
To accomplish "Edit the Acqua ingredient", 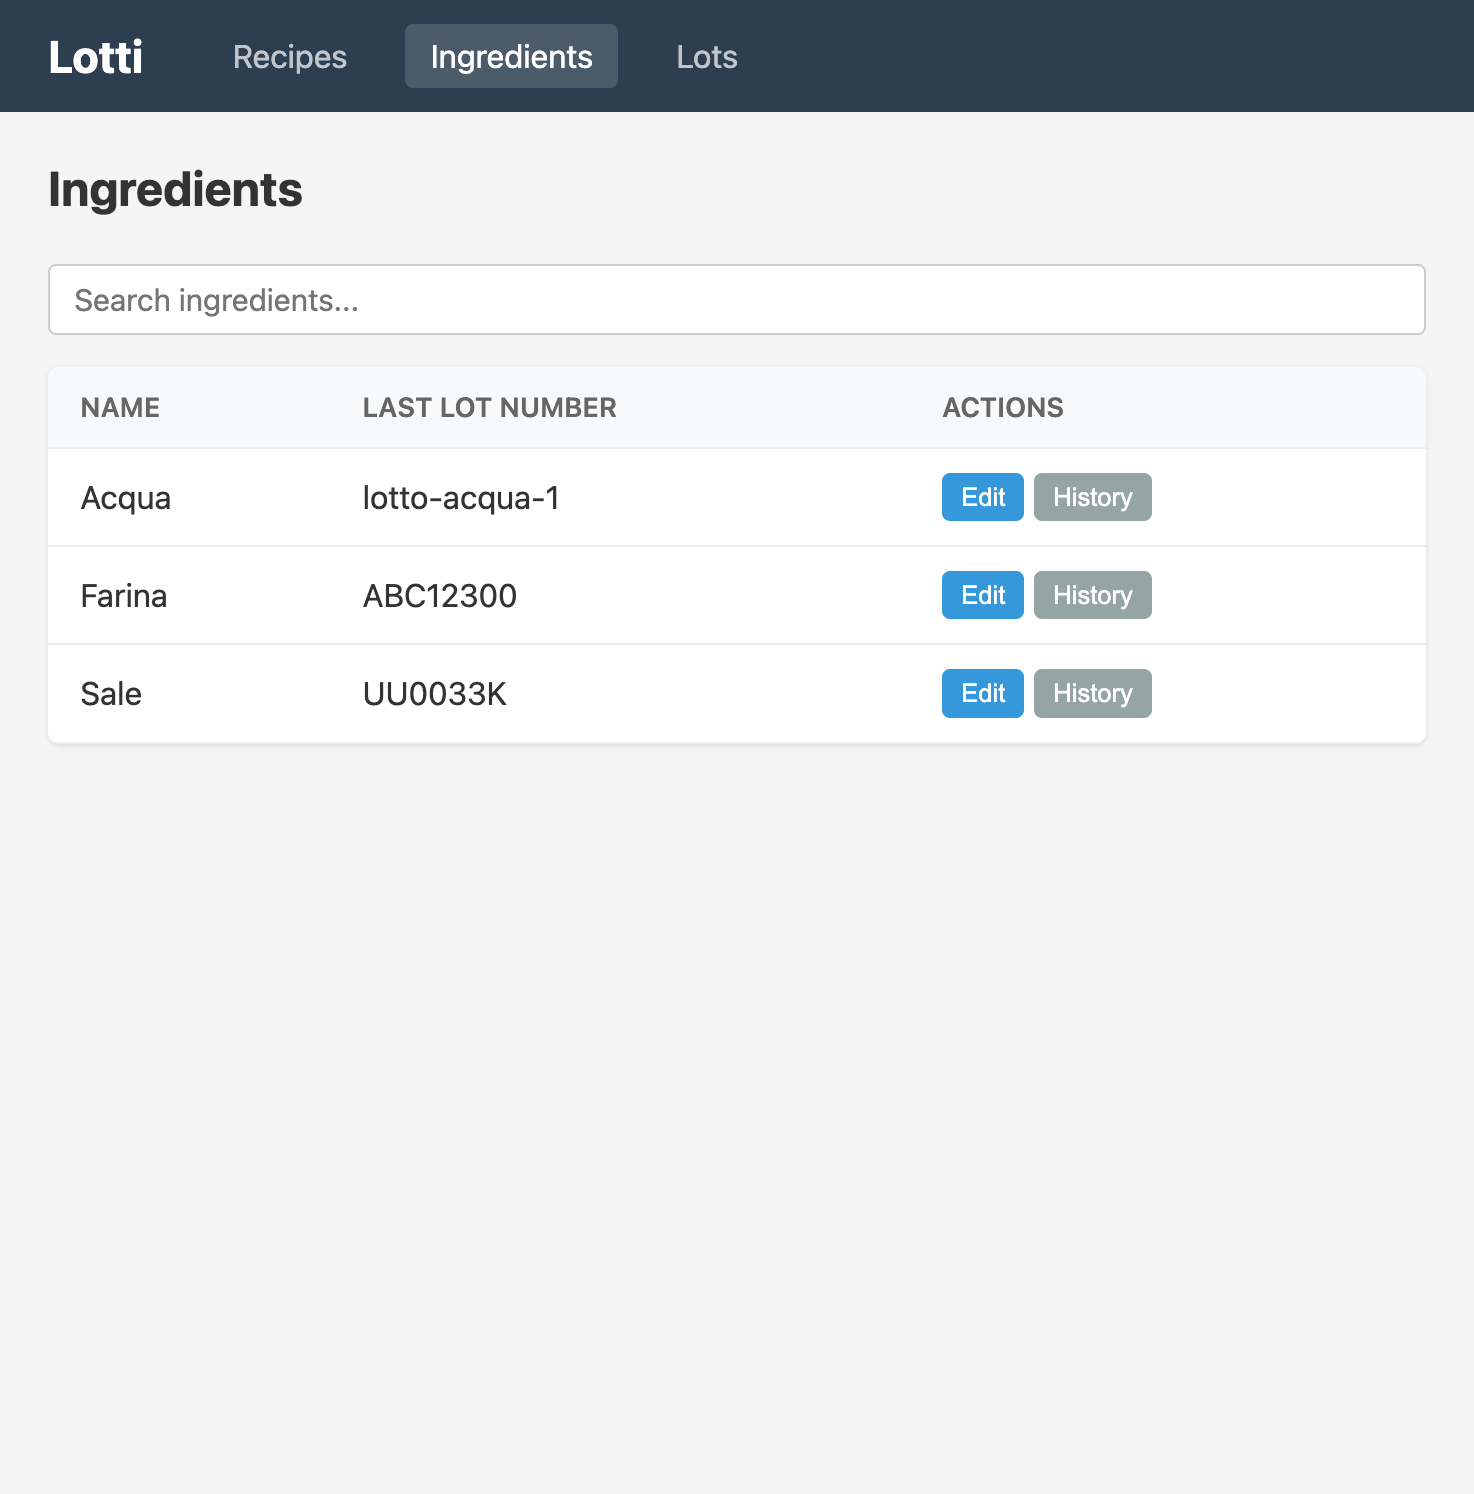I will (982, 497).
